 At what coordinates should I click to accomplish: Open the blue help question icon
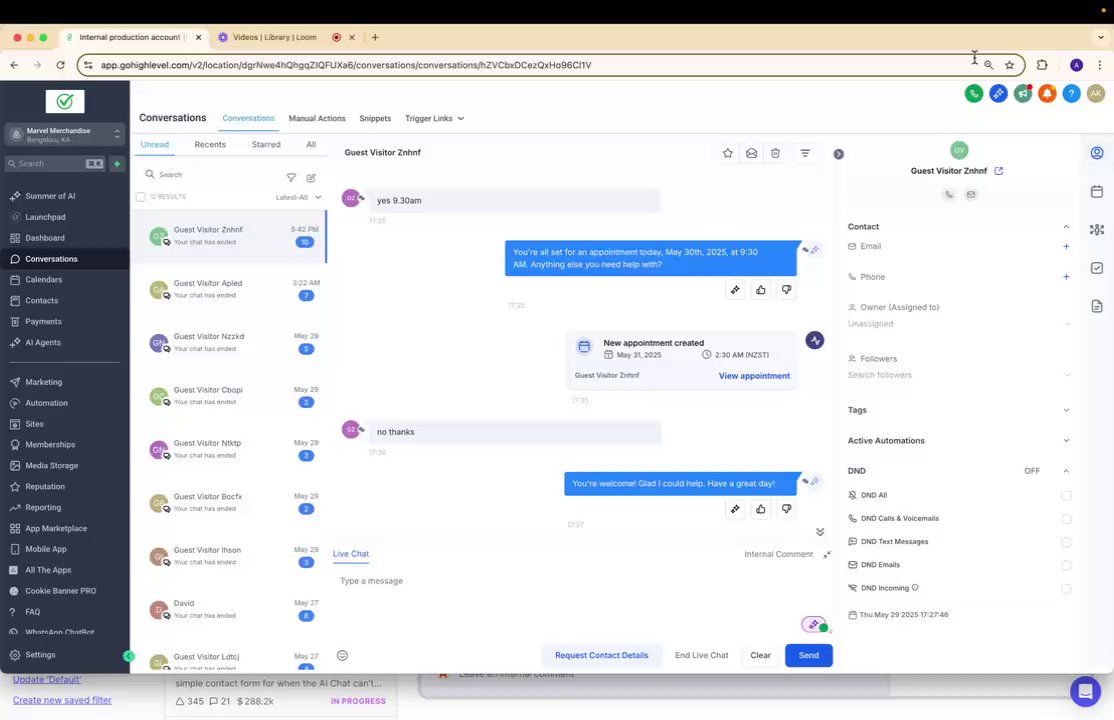point(1071,93)
